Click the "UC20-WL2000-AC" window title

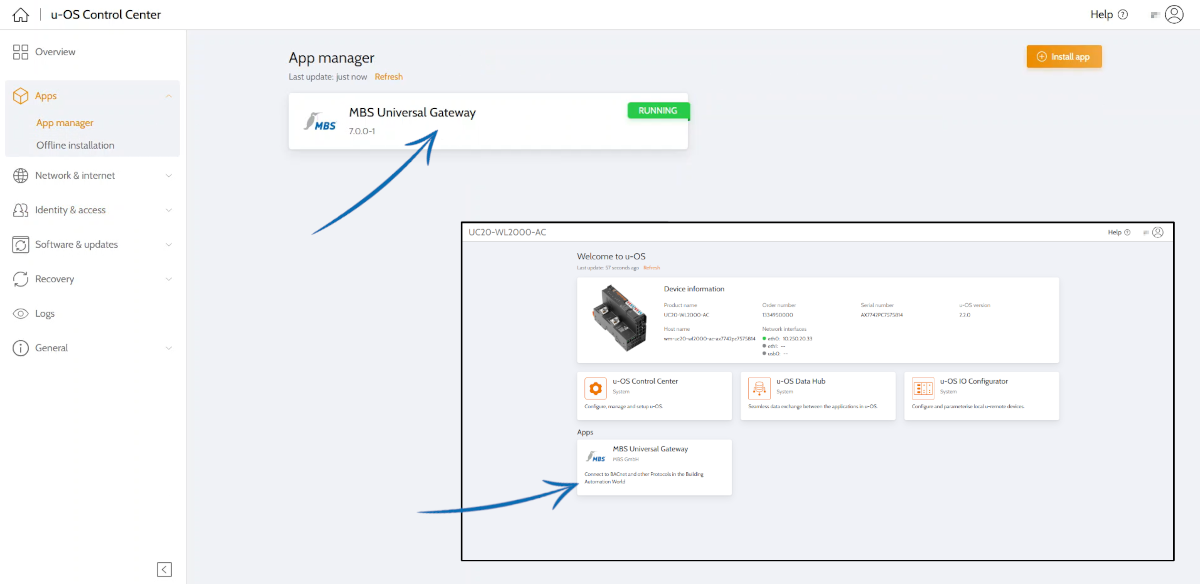coord(507,232)
